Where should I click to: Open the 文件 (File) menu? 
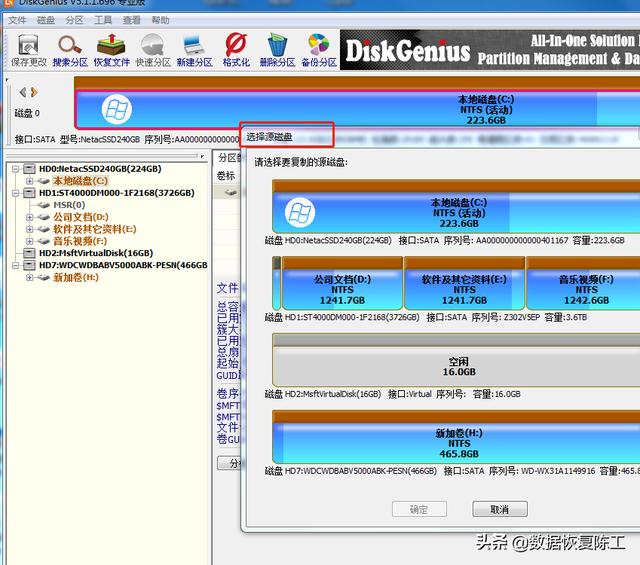(17, 20)
